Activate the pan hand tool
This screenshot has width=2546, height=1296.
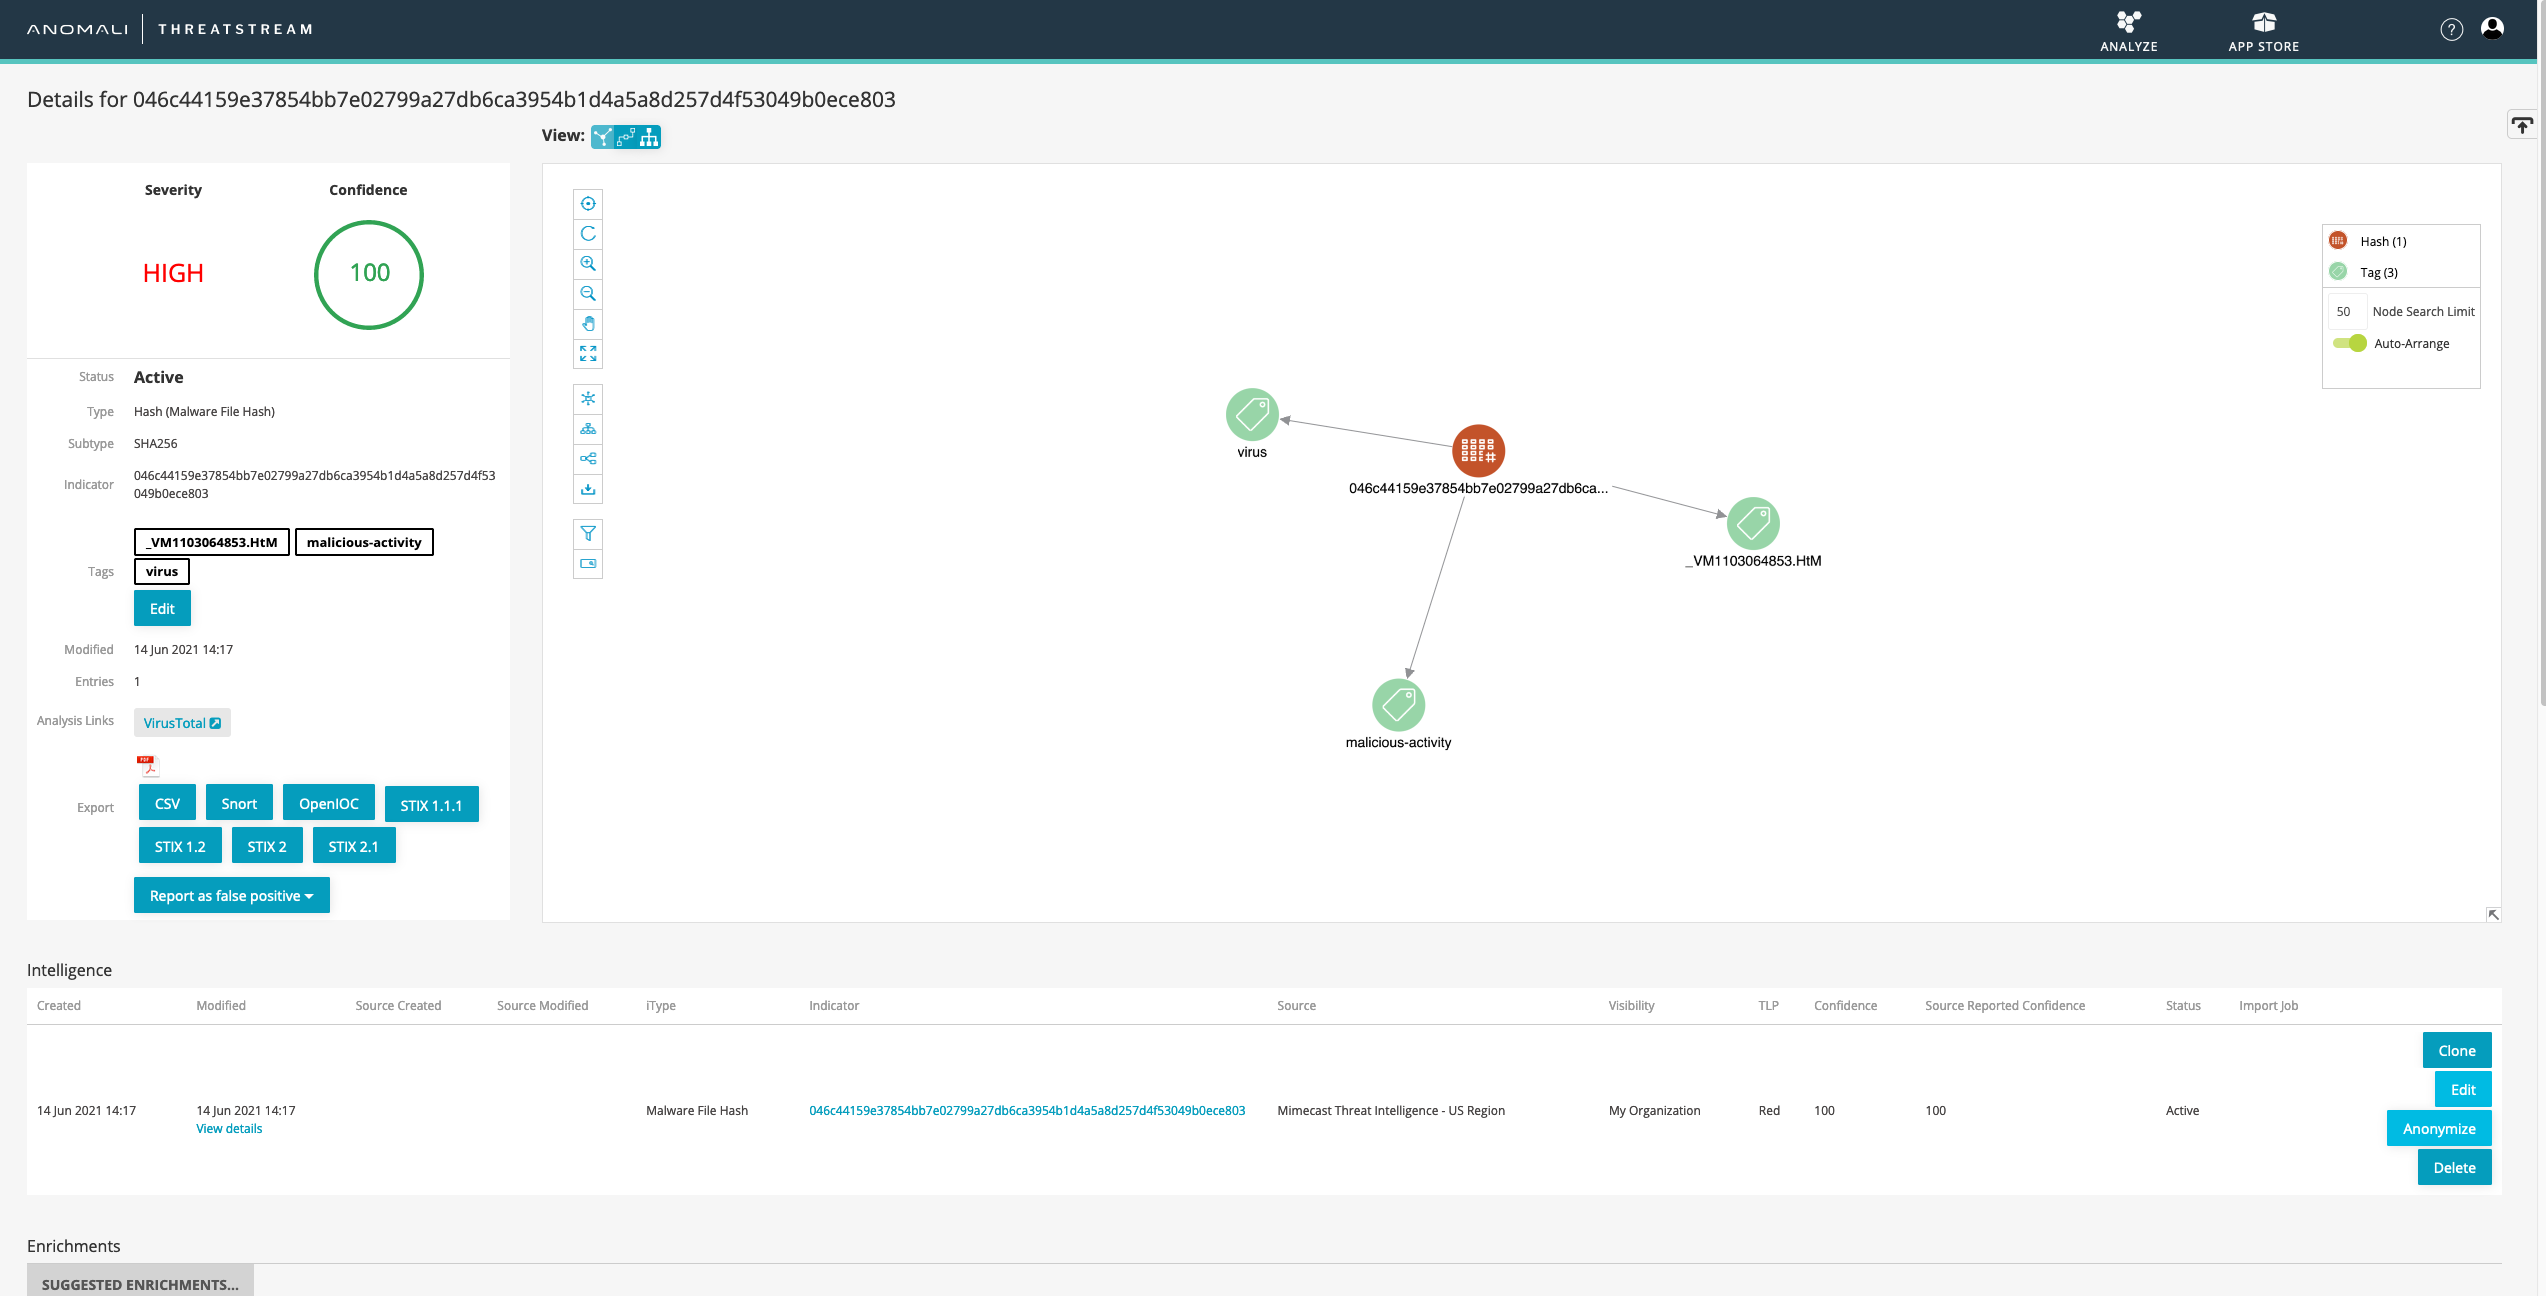(x=588, y=323)
